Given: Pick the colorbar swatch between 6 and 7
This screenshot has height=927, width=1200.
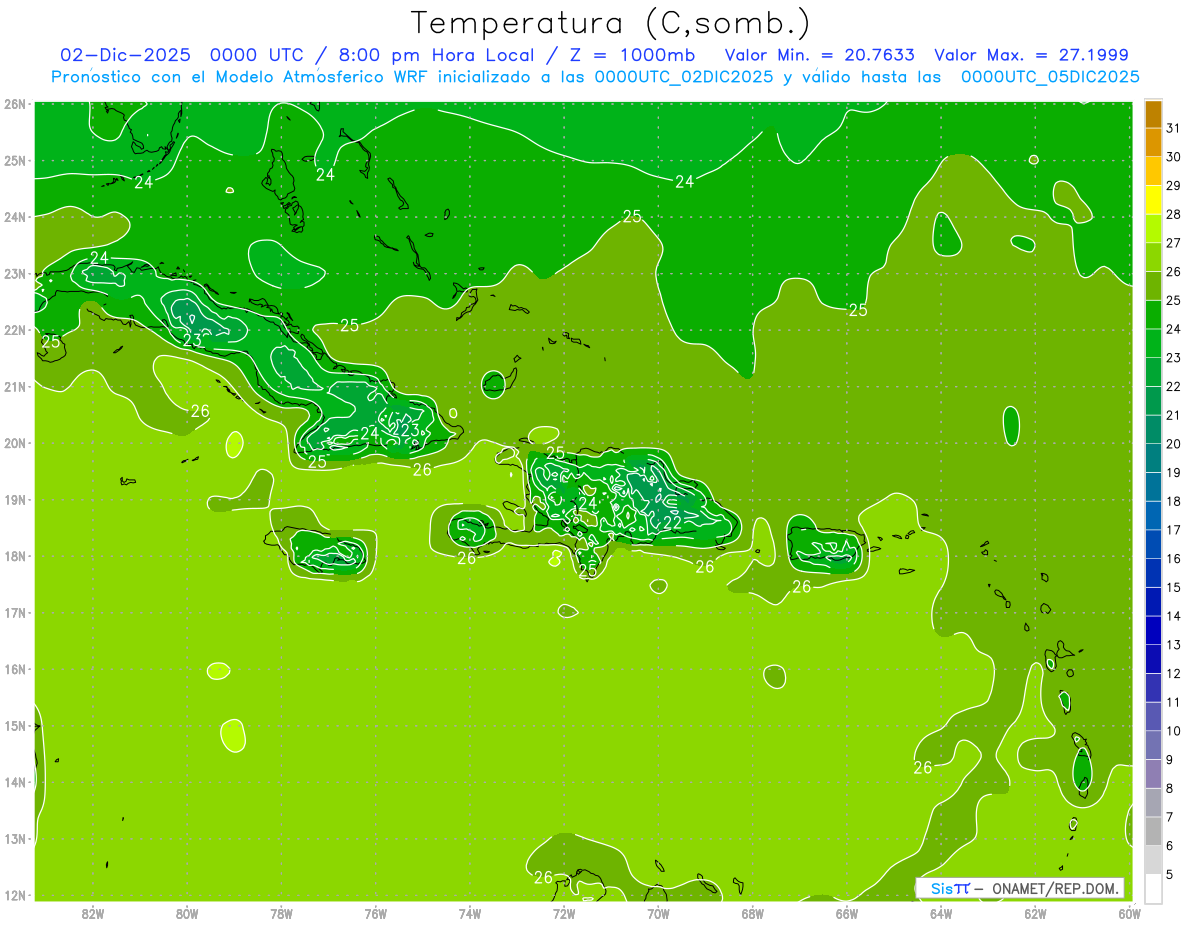Looking at the screenshot, I should [1153, 831].
